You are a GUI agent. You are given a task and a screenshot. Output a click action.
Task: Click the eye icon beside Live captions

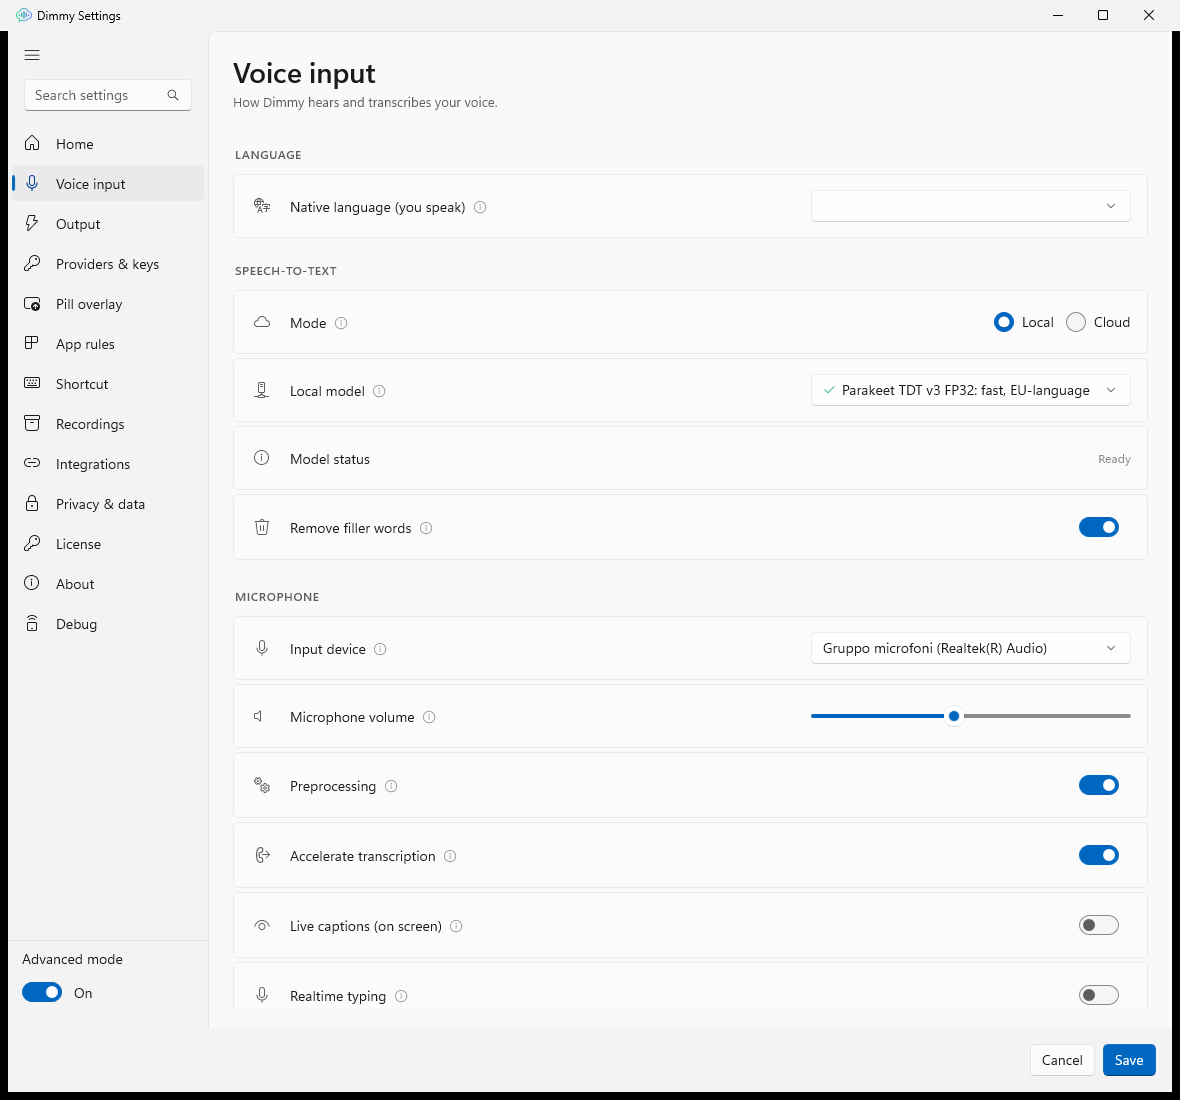tap(262, 925)
